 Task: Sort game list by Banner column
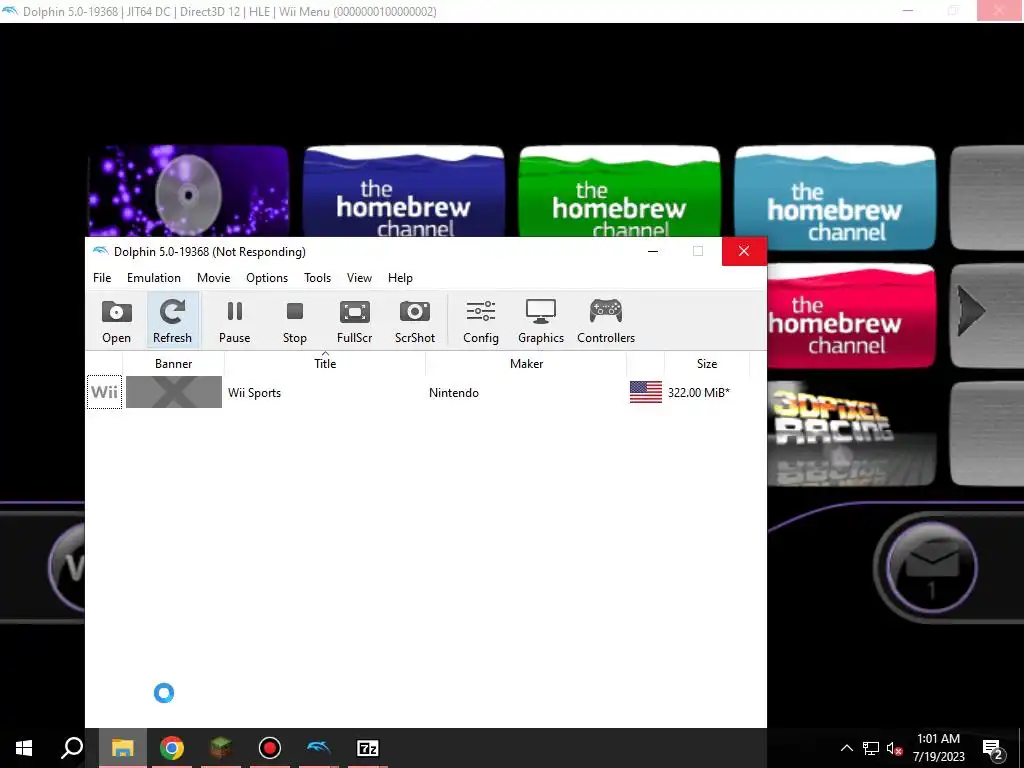point(174,364)
